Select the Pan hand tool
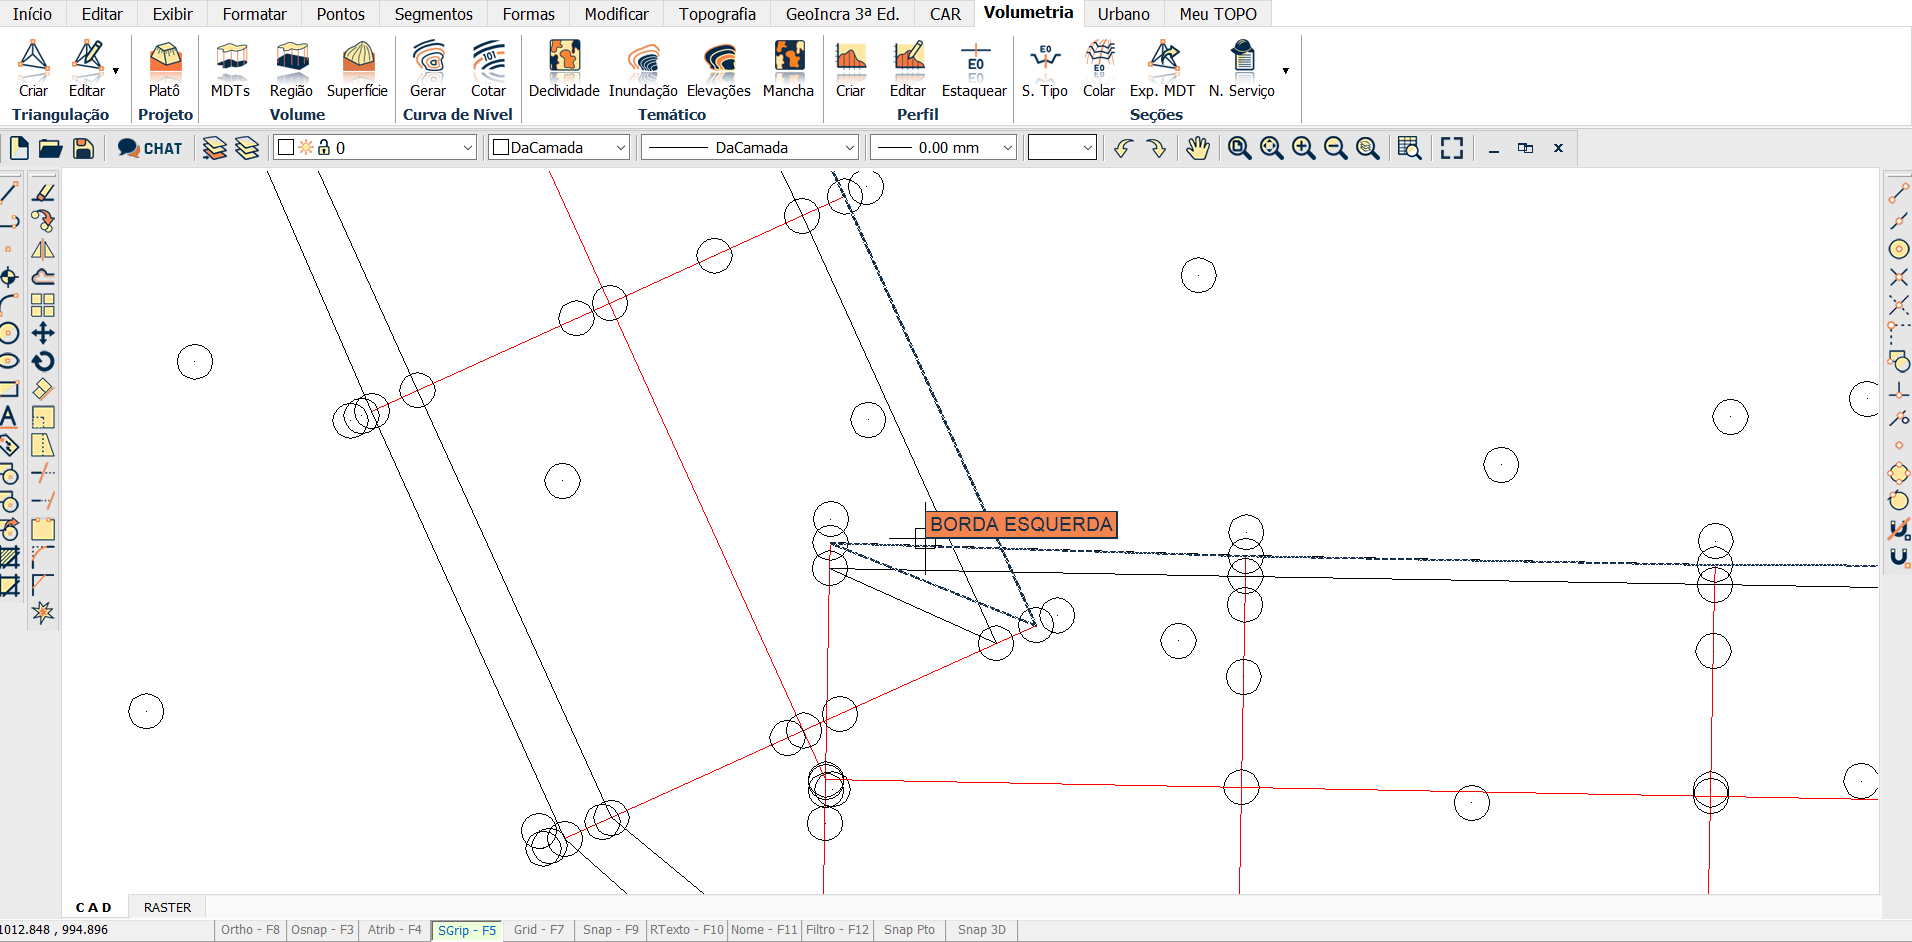 click(x=1197, y=148)
